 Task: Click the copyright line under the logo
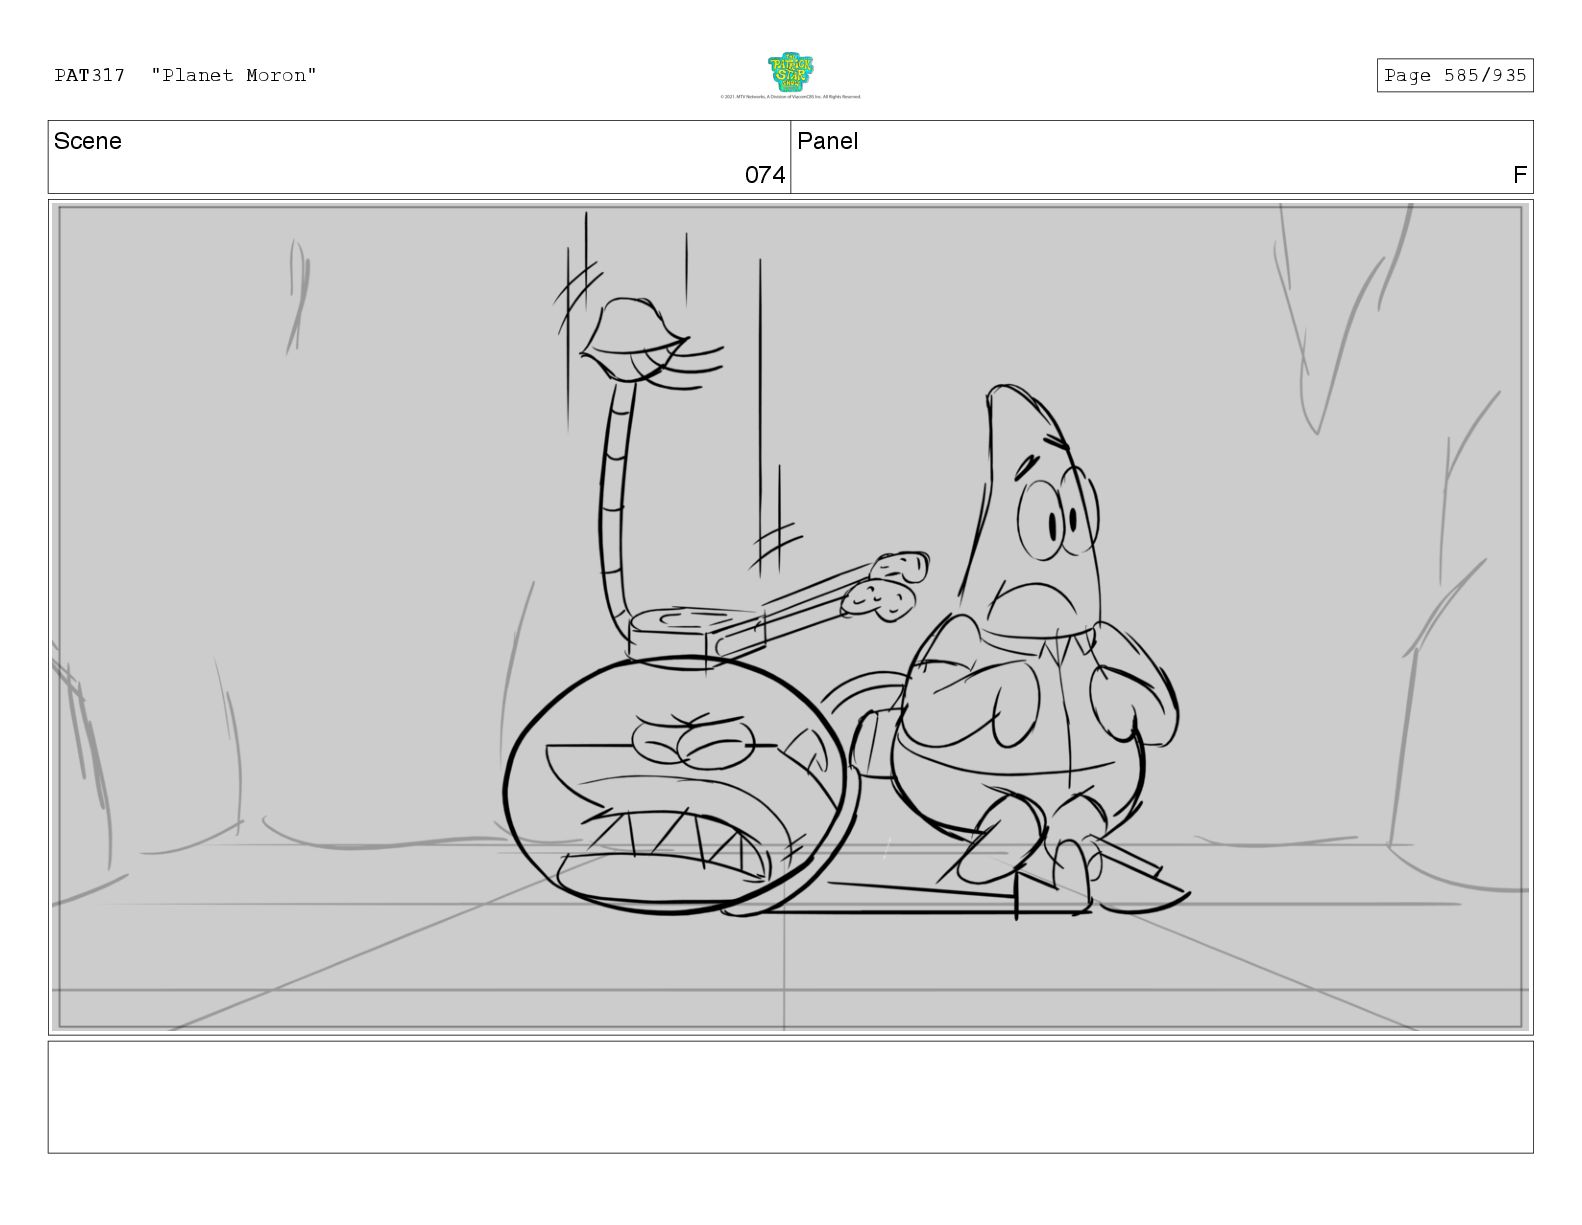pos(790,97)
